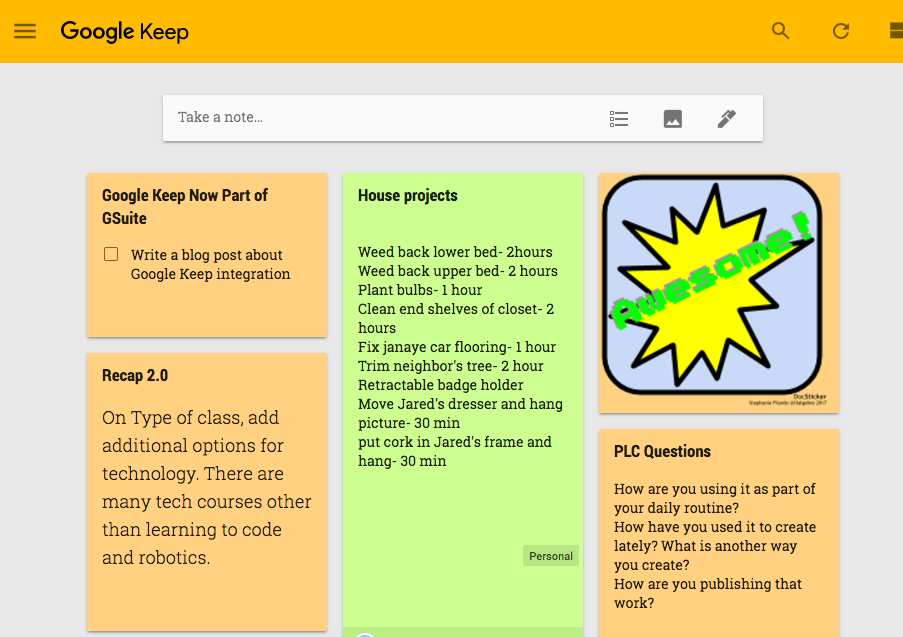Click 'Retractable badge holder' line
The image size is (903, 637).
(x=441, y=385)
